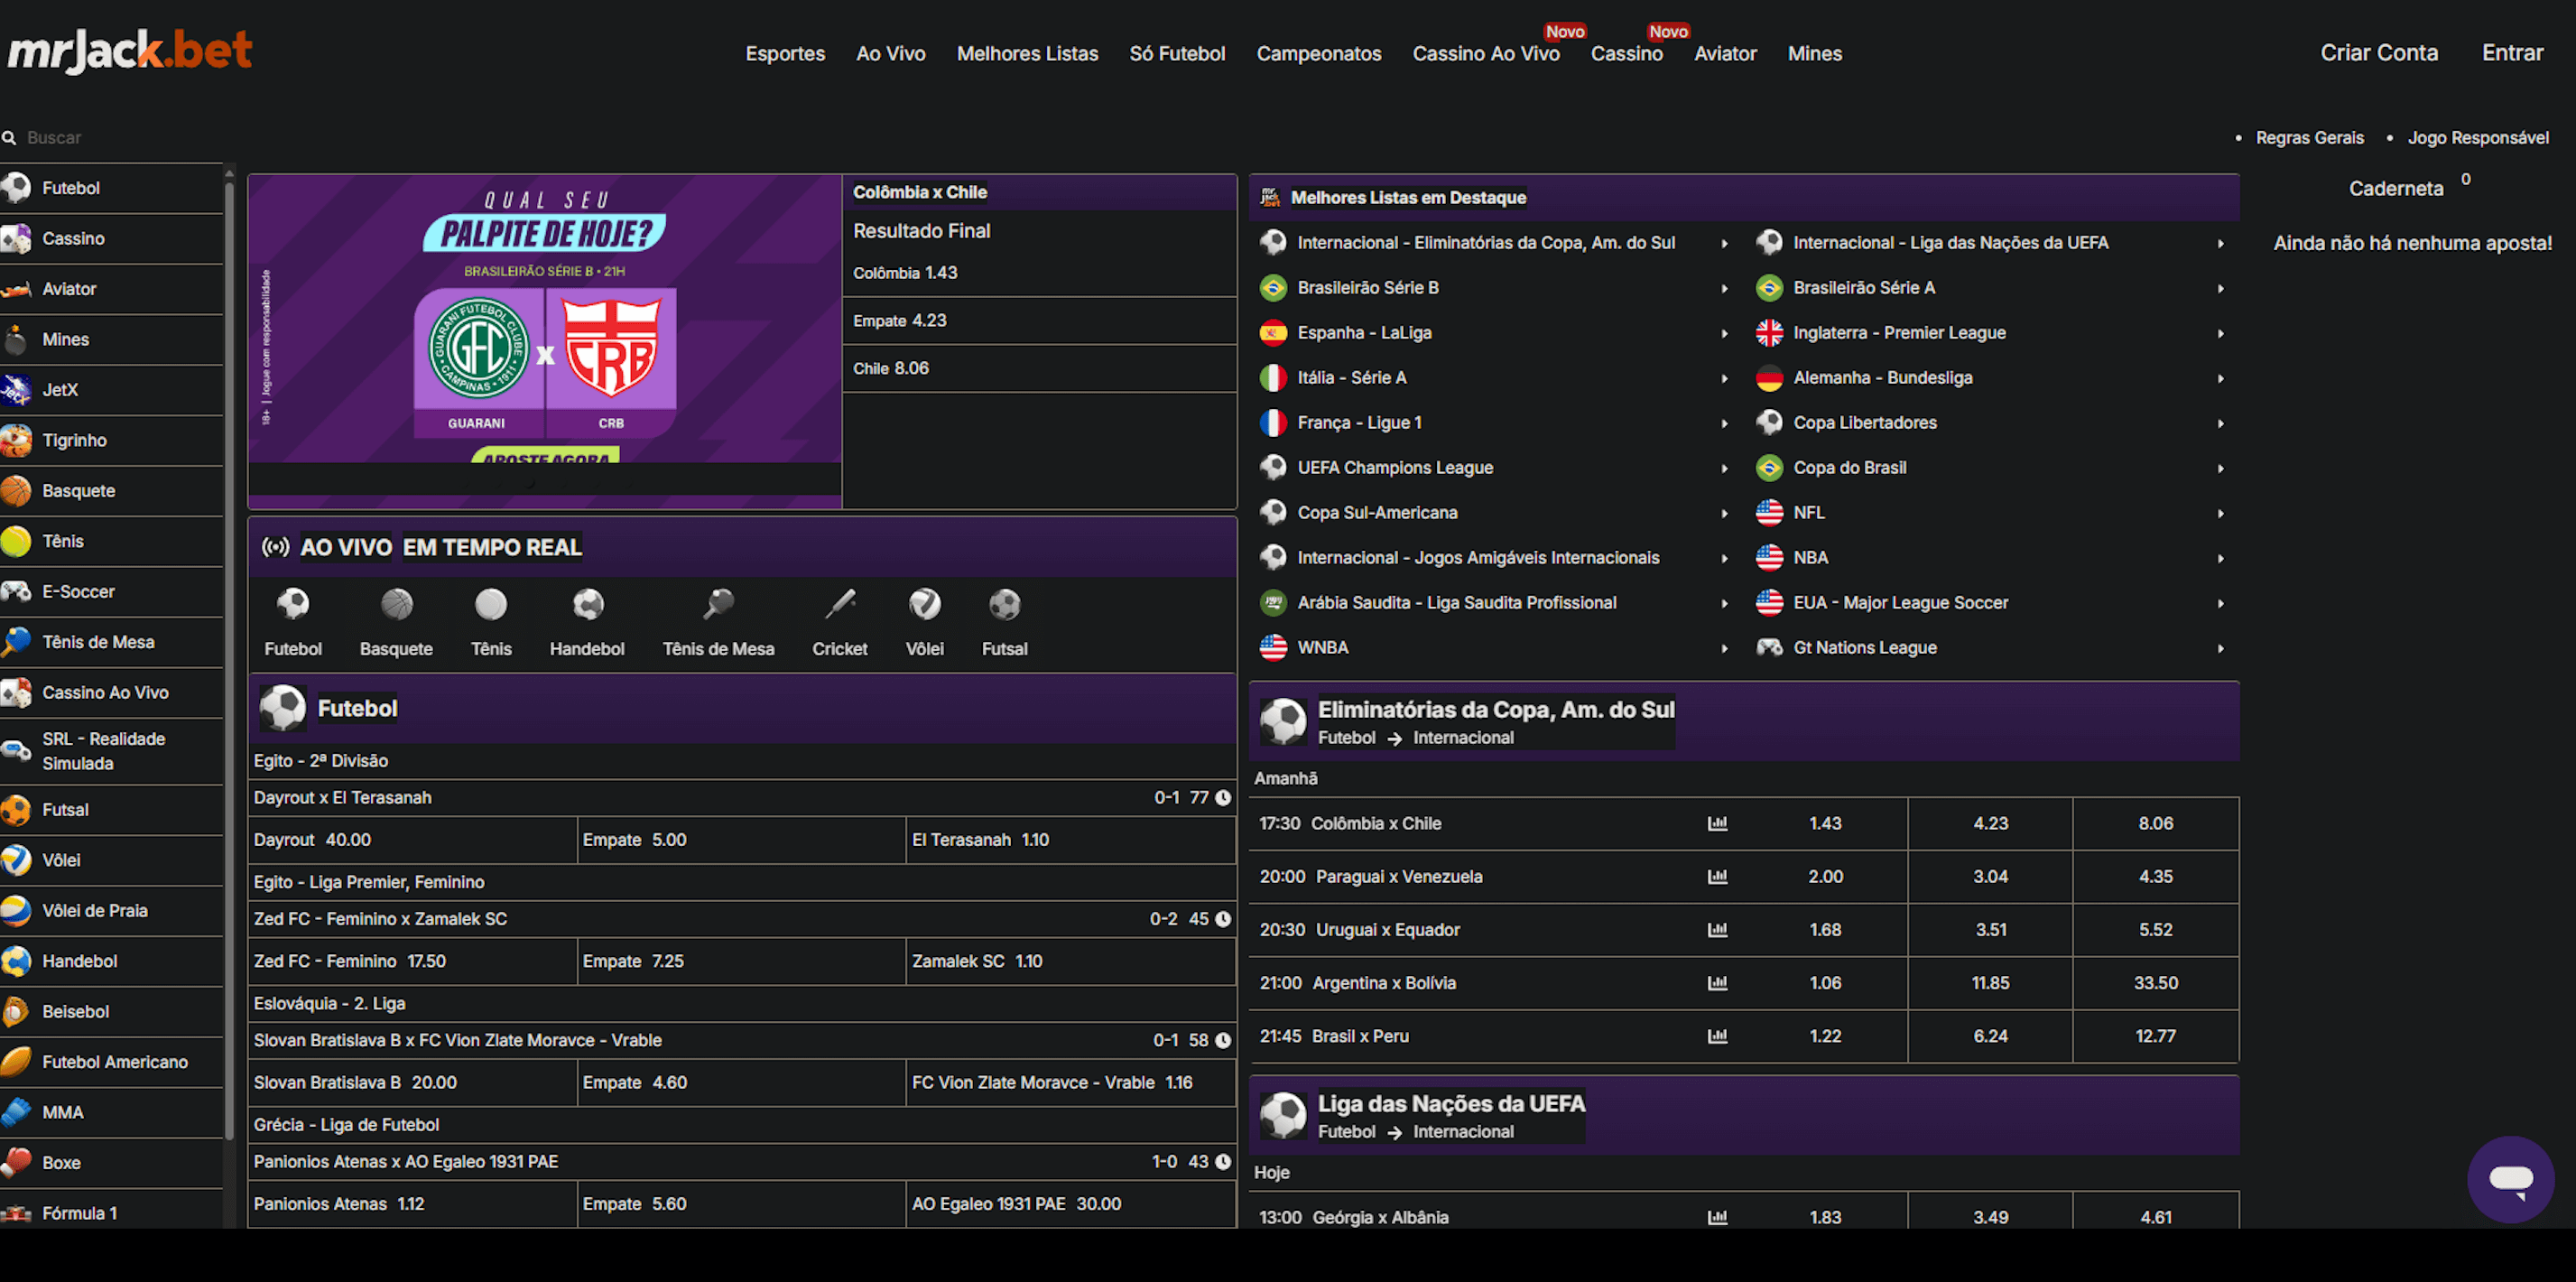Open Futebol Americano category
Image resolution: width=2576 pixels, height=1282 pixels.
111,1062
